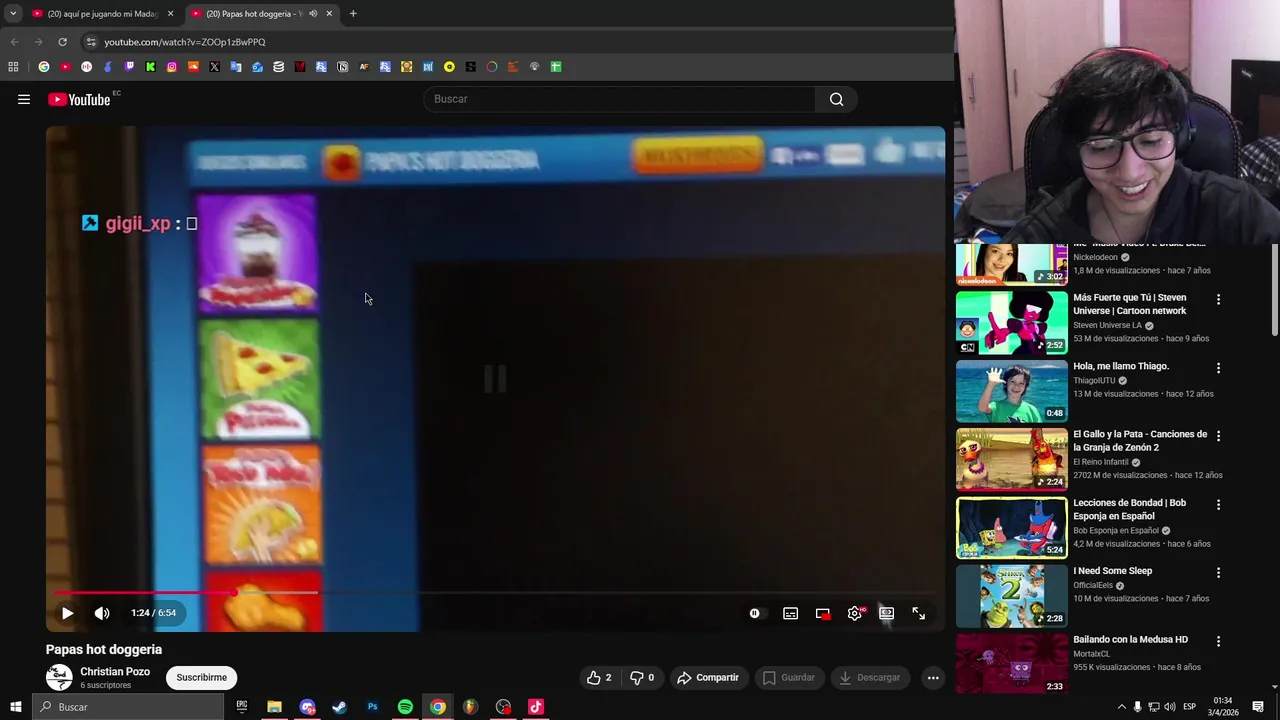Image resolution: width=1280 pixels, height=720 pixels.
Task: Click the Compartir share button
Action: [x=708, y=677]
